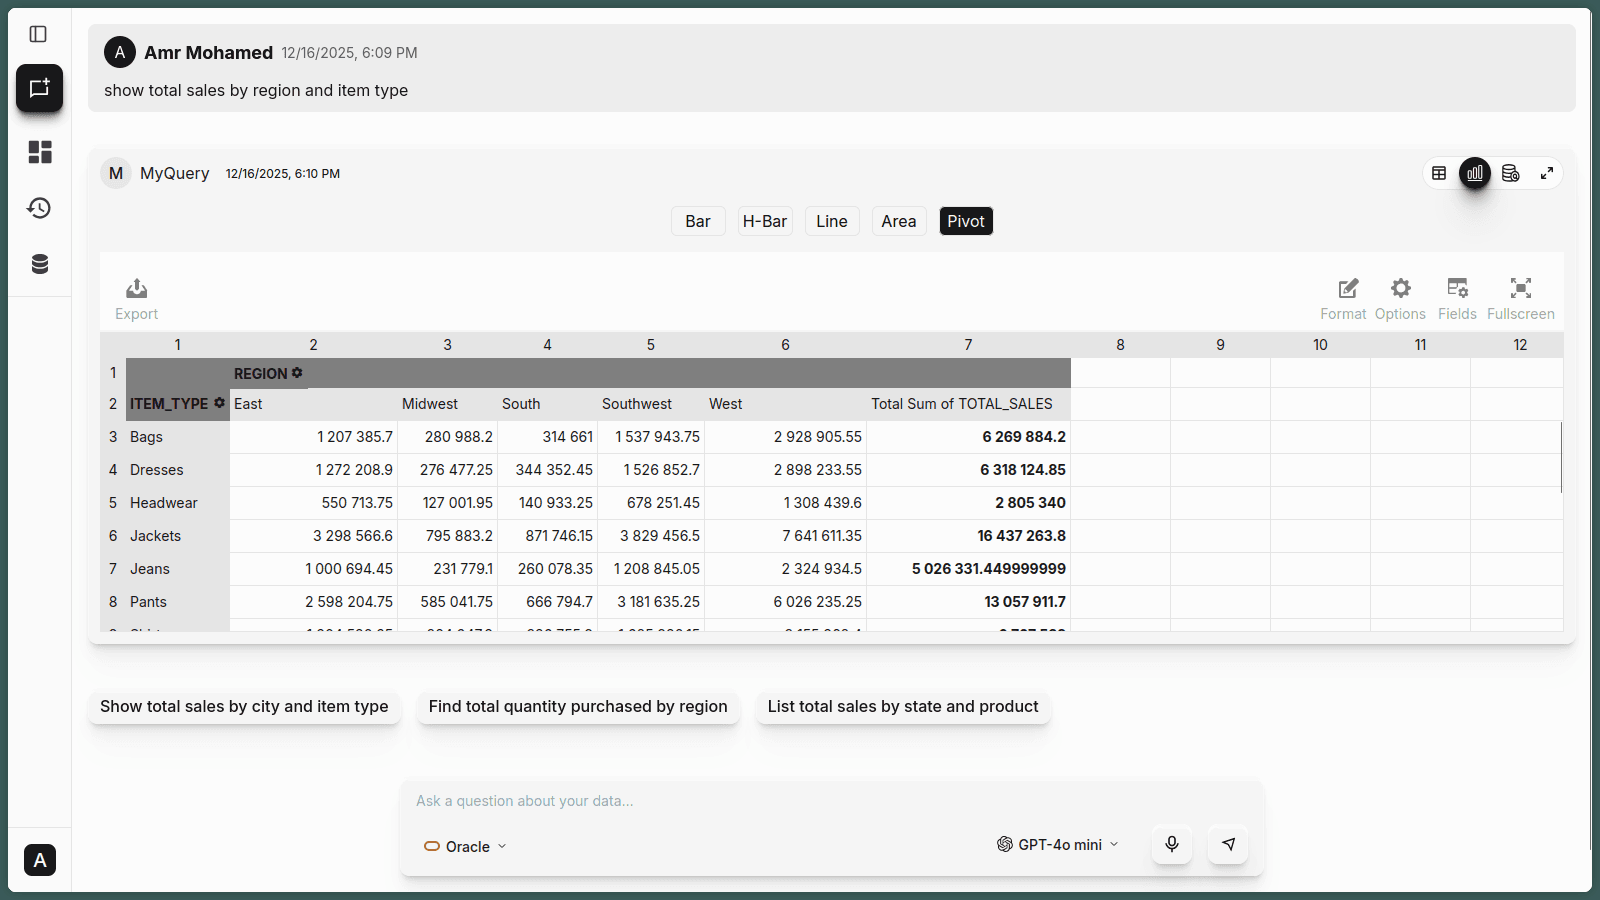Start voice input with the microphone
1600x900 pixels.
coord(1171,844)
